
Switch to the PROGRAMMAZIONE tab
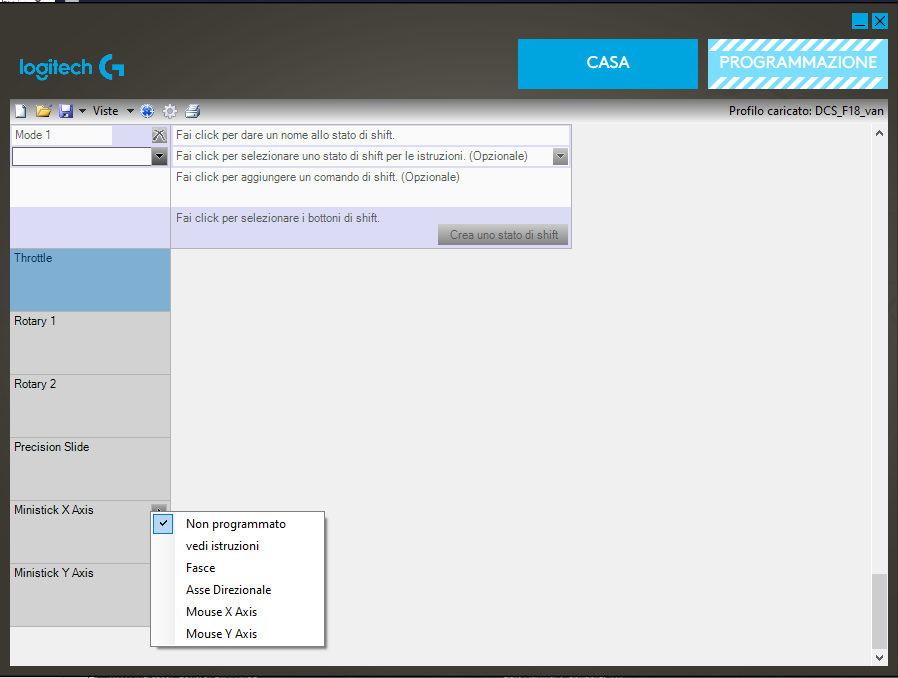click(798, 64)
